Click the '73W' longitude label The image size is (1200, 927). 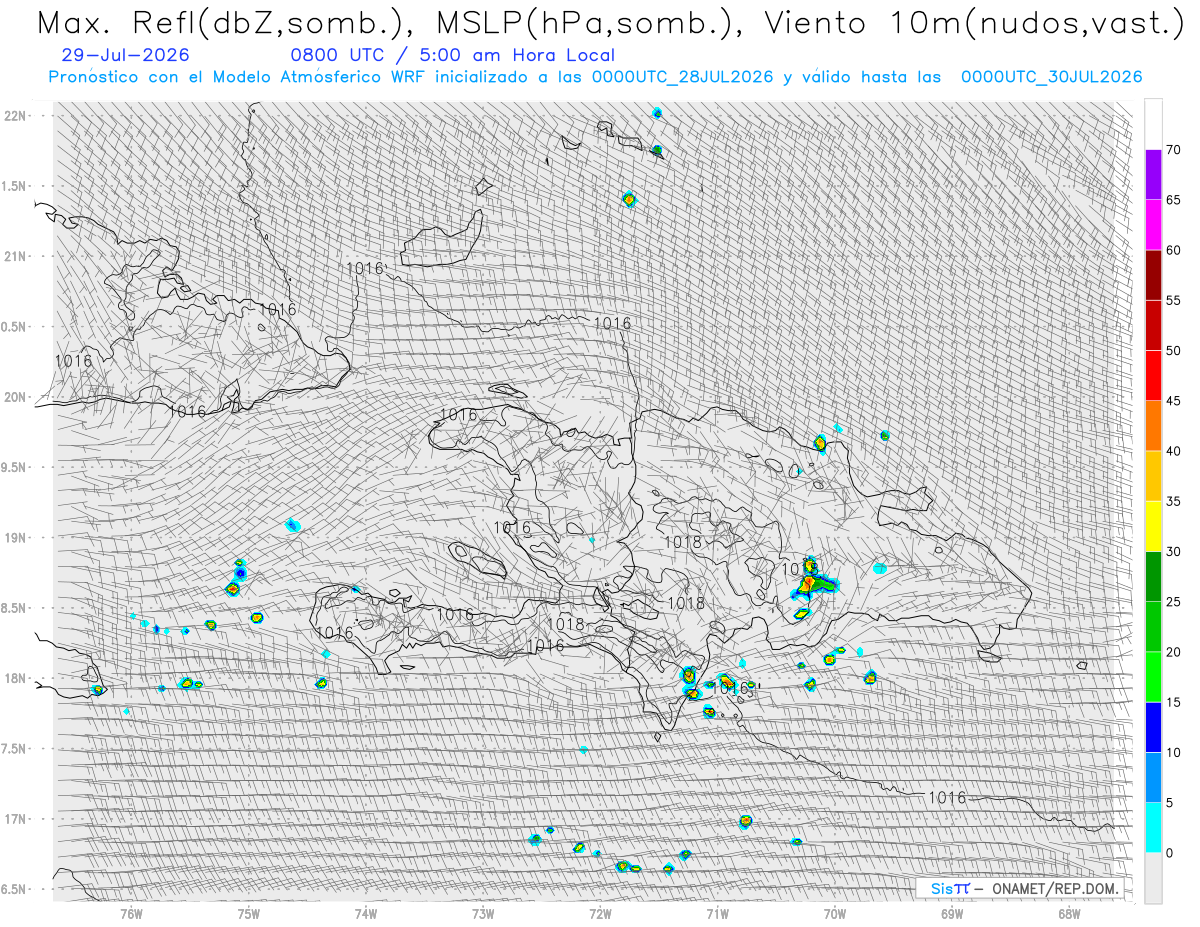[x=483, y=912]
